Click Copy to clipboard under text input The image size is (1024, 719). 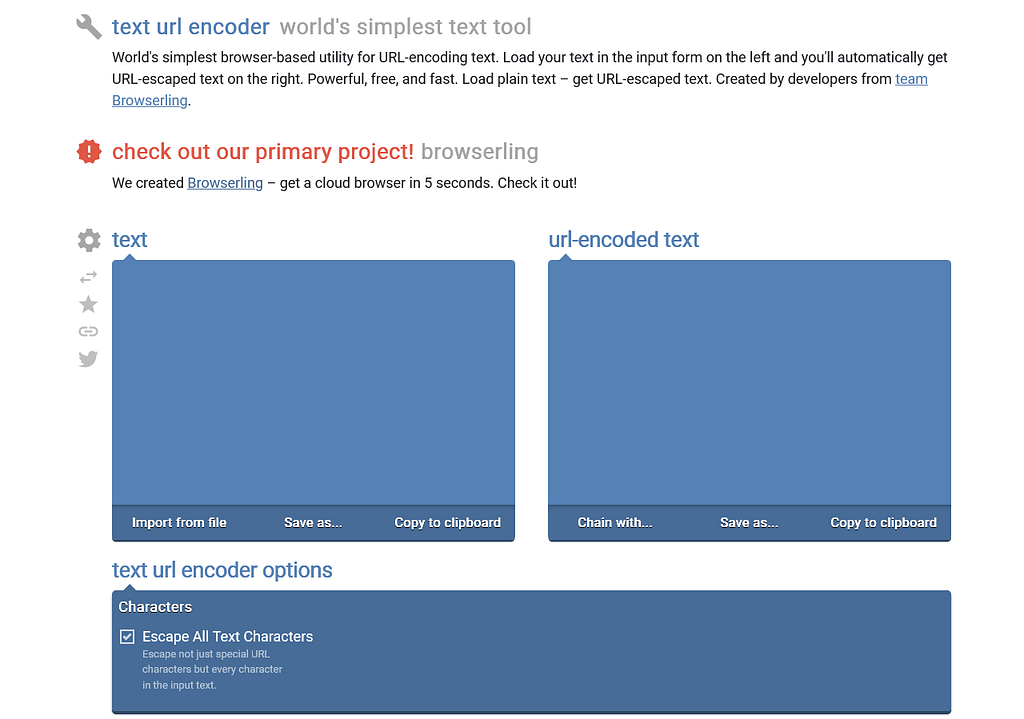click(447, 522)
